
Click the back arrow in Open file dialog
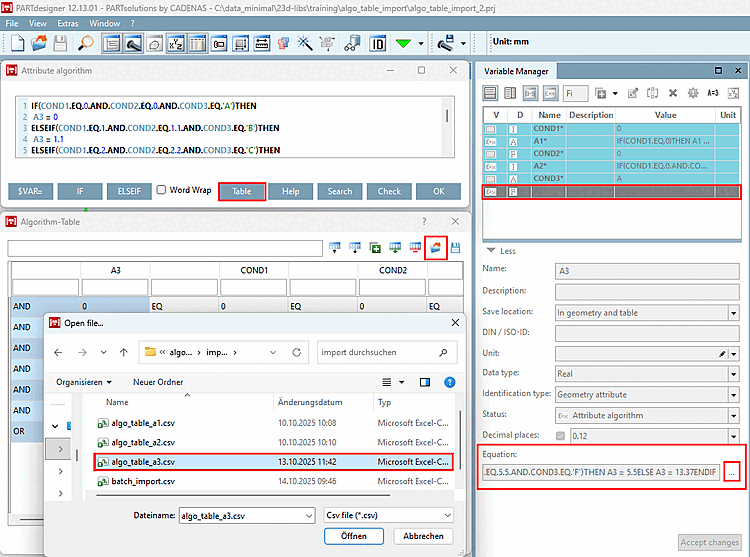[58, 352]
